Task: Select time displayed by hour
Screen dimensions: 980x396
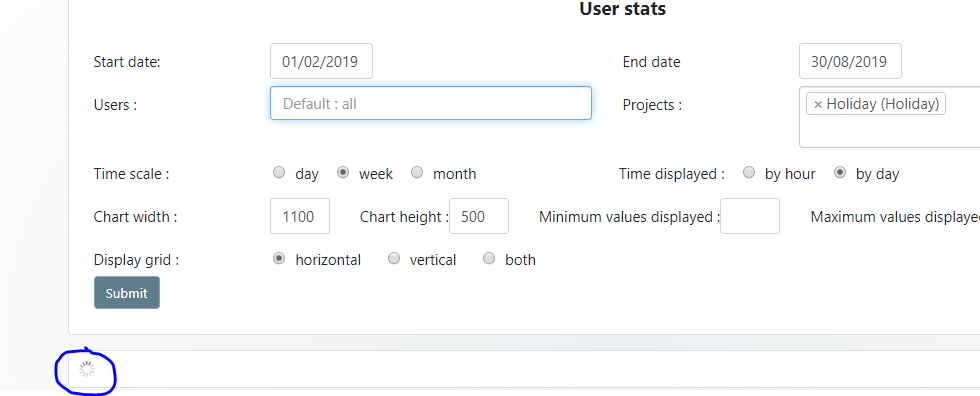Action: 749,173
